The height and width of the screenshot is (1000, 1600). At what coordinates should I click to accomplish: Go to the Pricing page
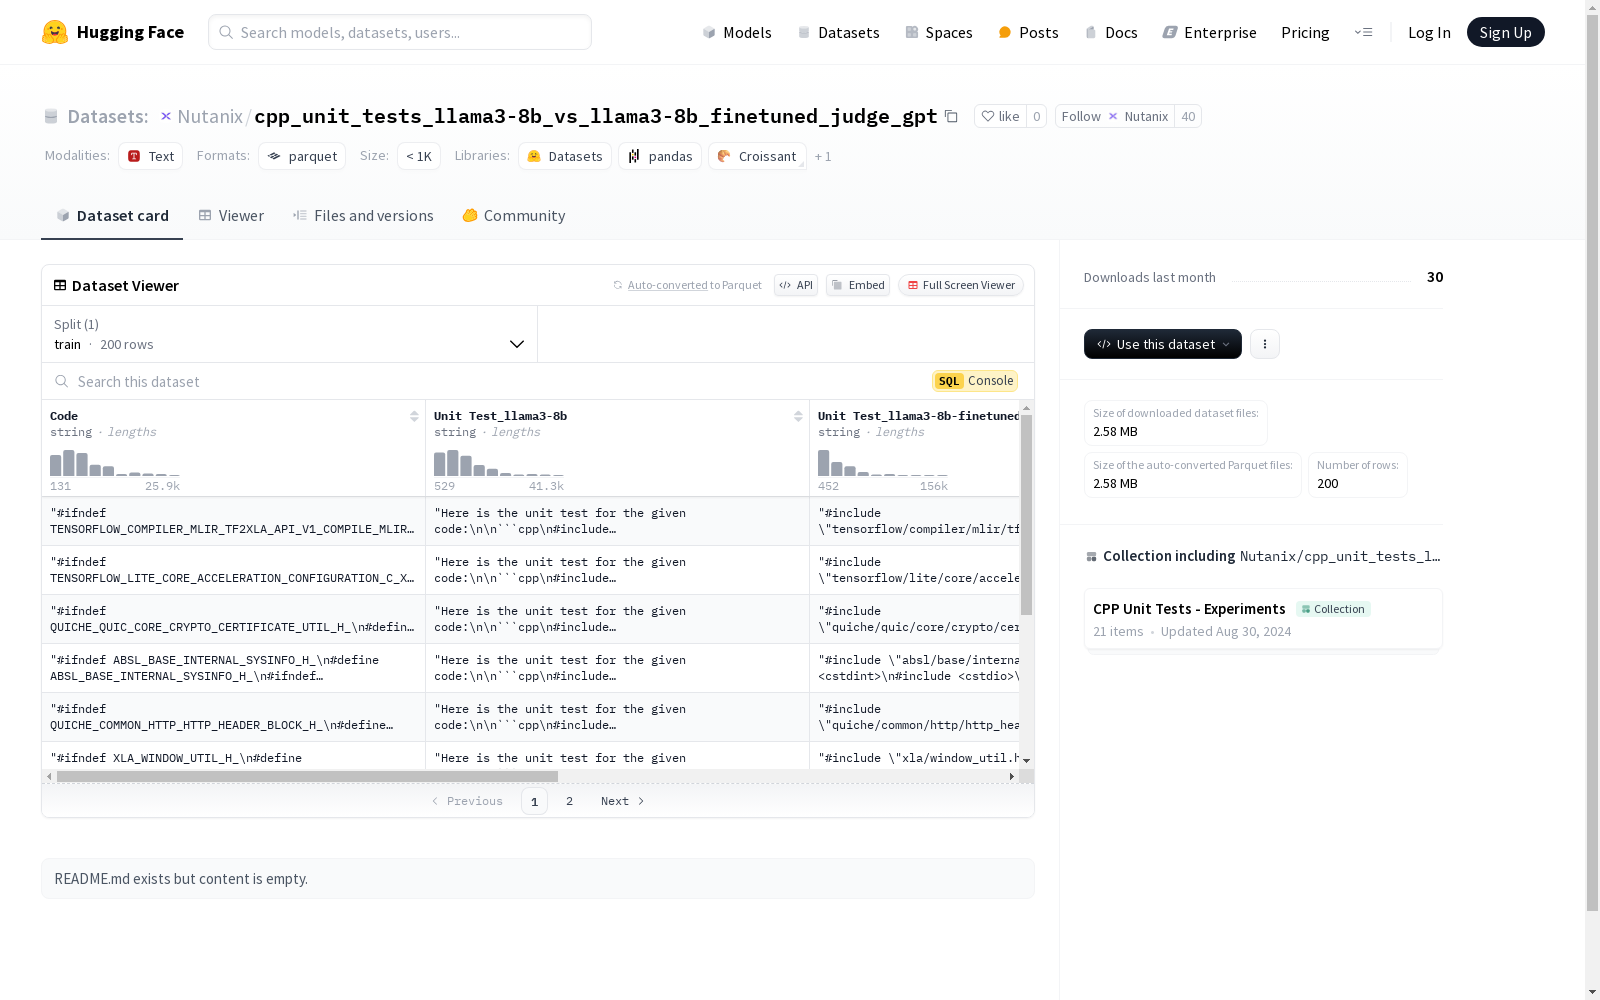pyautogui.click(x=1305, y=32)
